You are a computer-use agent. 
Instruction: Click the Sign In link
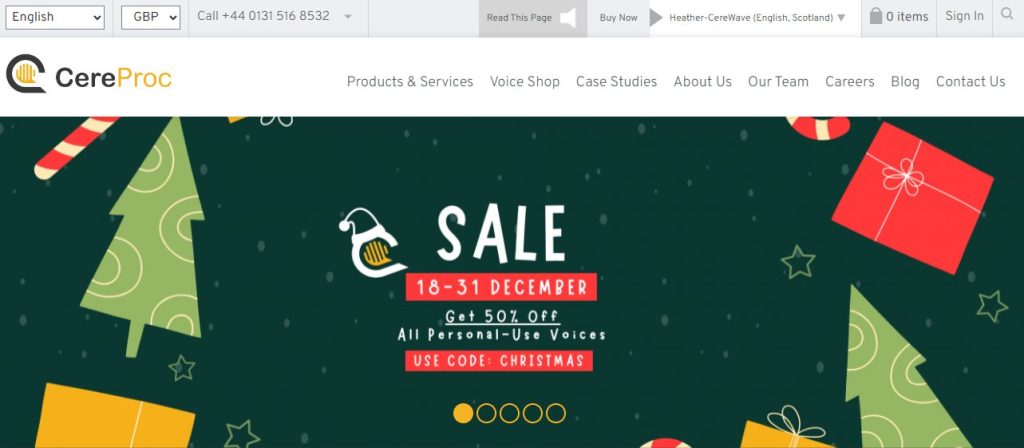[965, 16]
